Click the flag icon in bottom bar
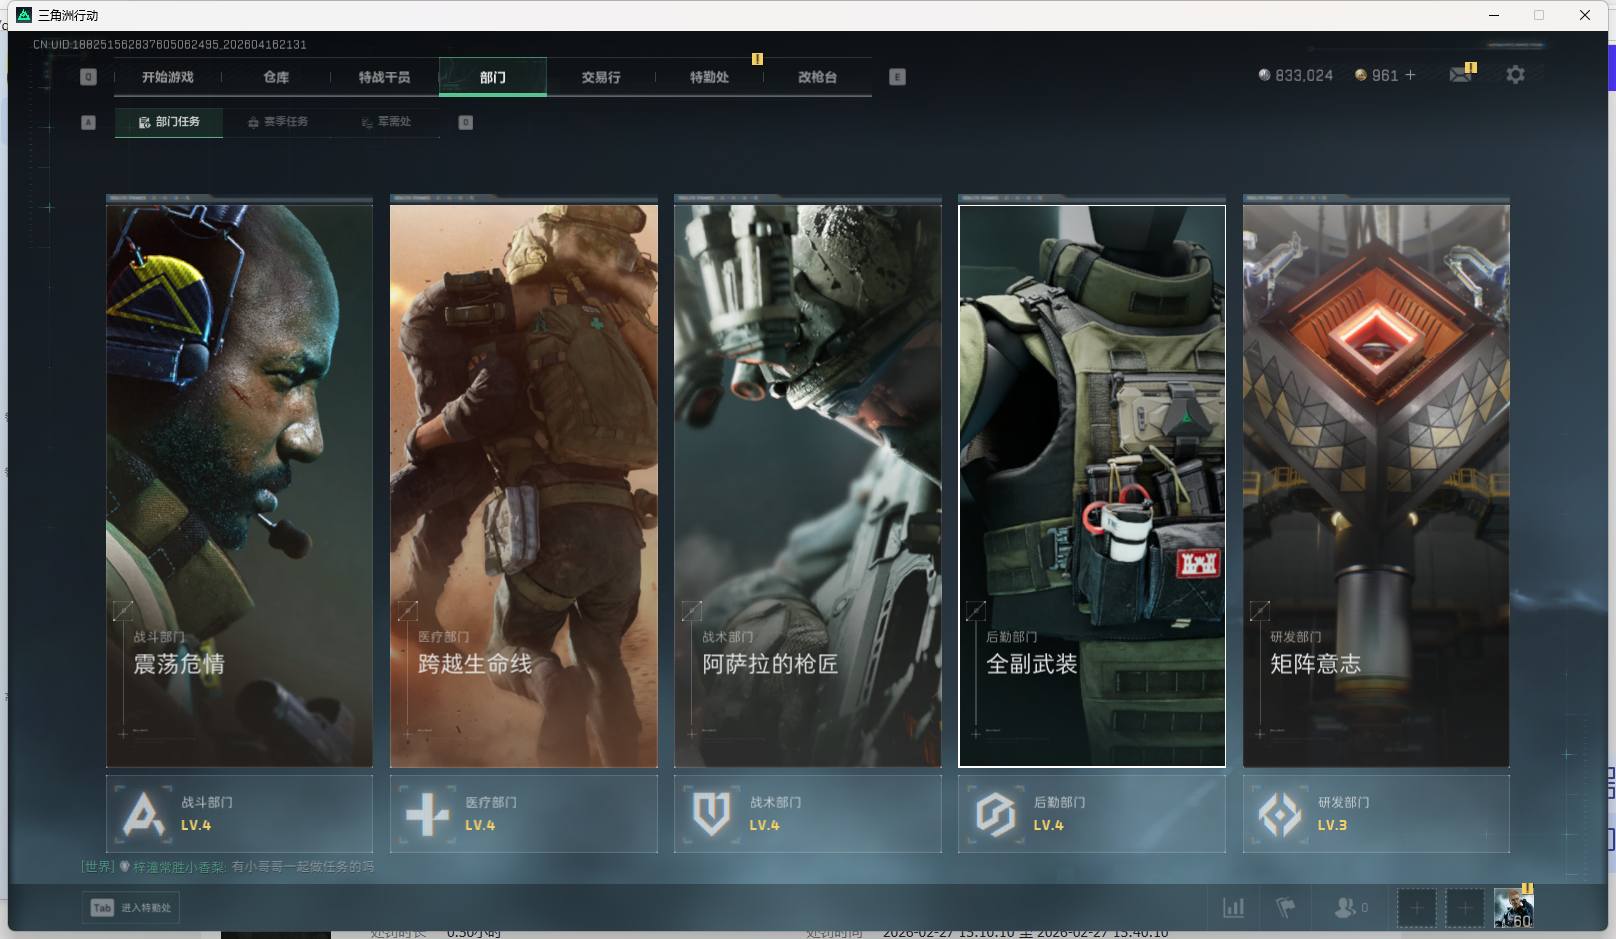The height and width of the screenshot is (939, 1616). (1286, 908)
